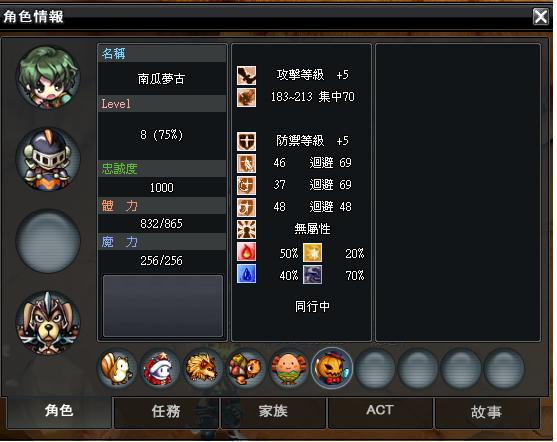Click the water resistance drop icon
This screenshot has width=557, height=442.
click(246, 274)
